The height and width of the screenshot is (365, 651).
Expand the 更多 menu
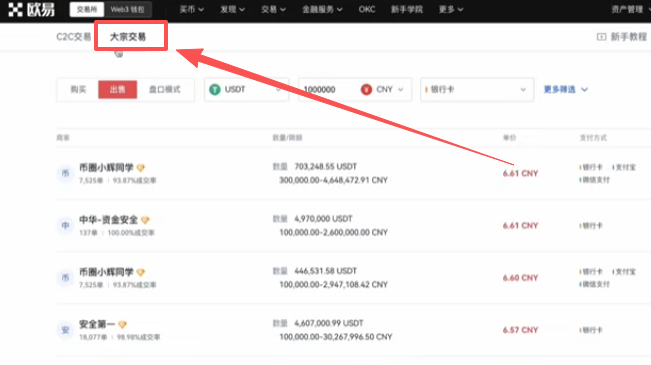(x=450, y=9)
